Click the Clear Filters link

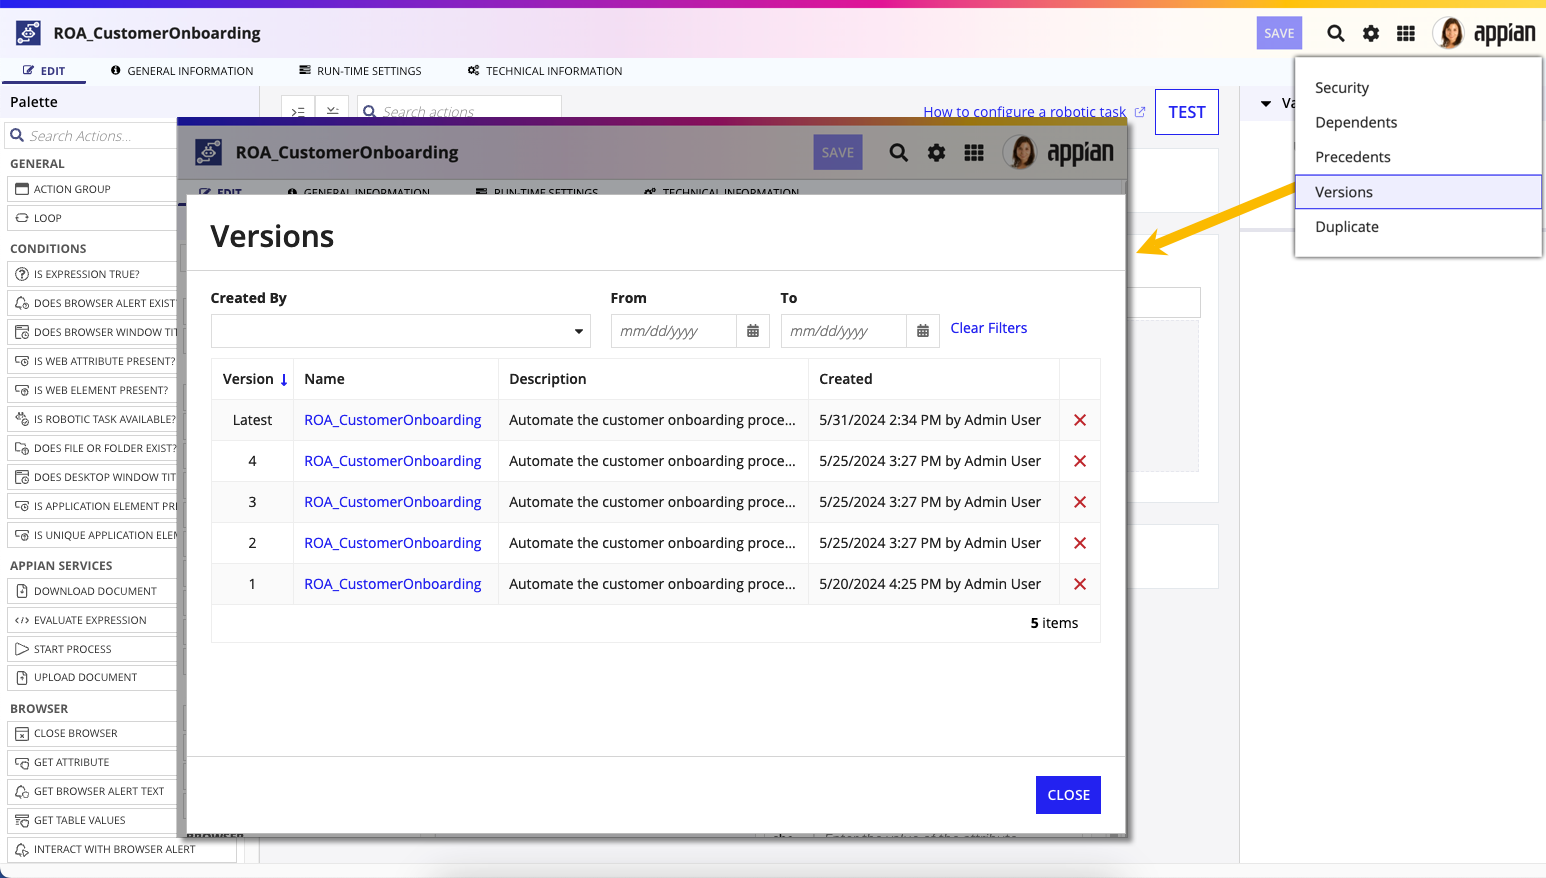[x=988, y=328]
